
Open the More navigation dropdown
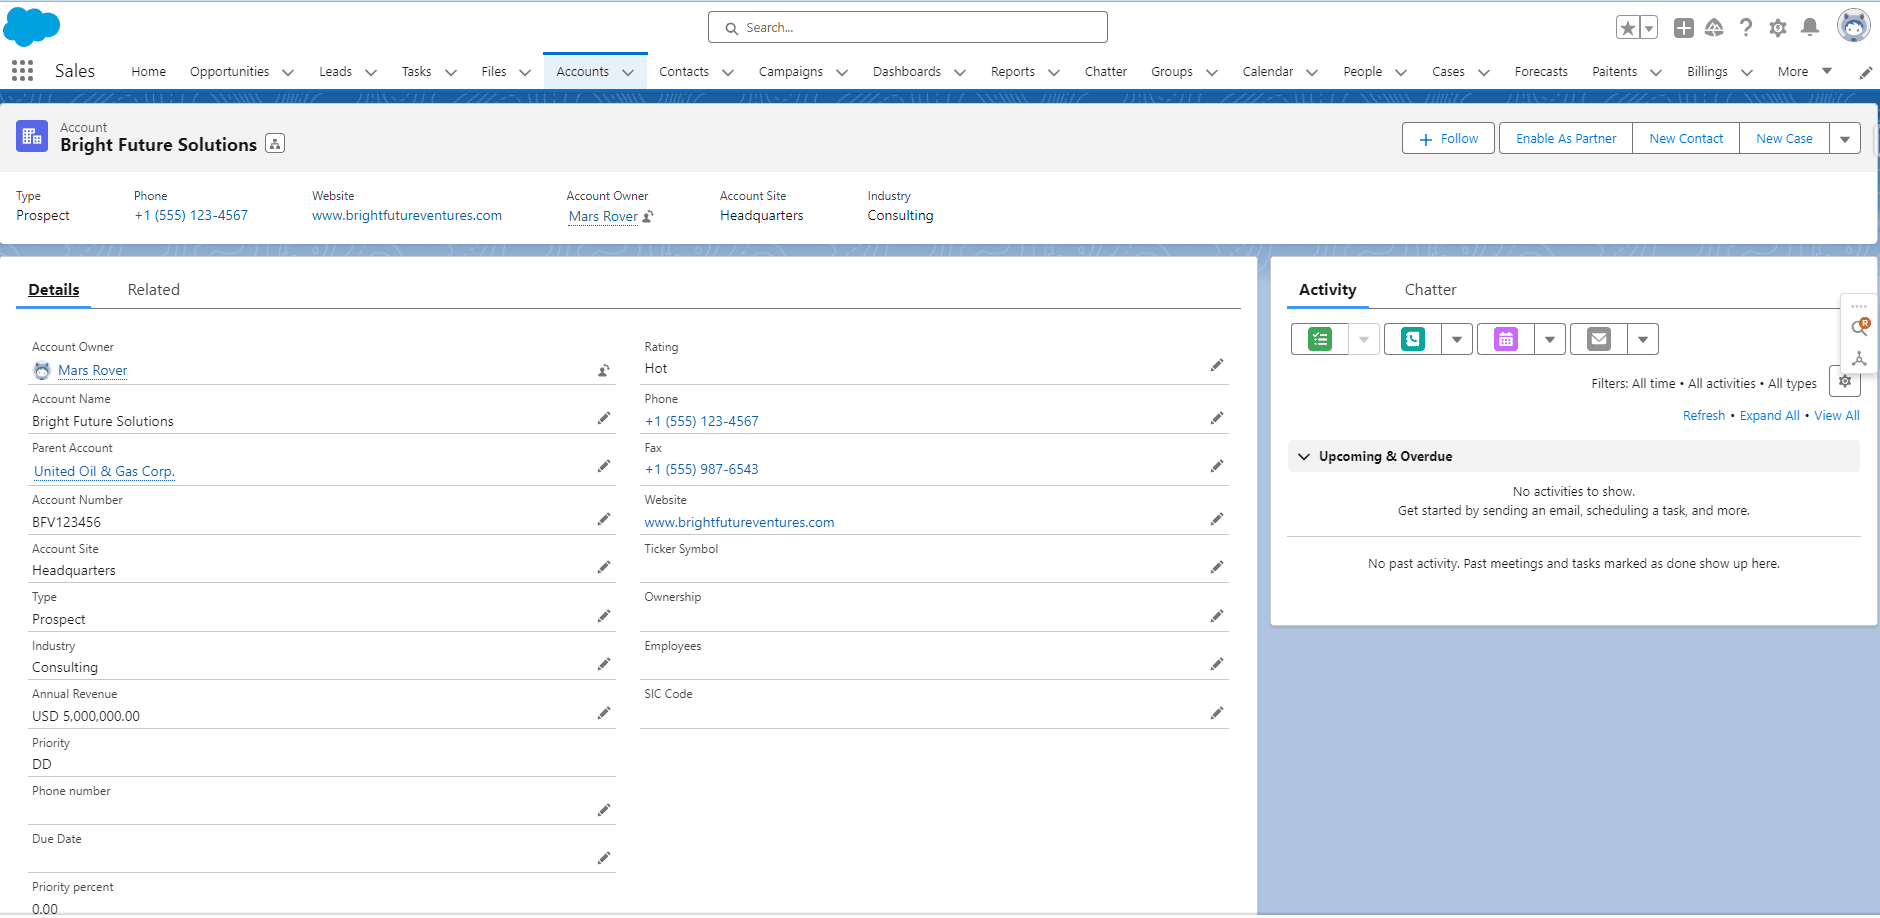click(x=1805, y=71)
